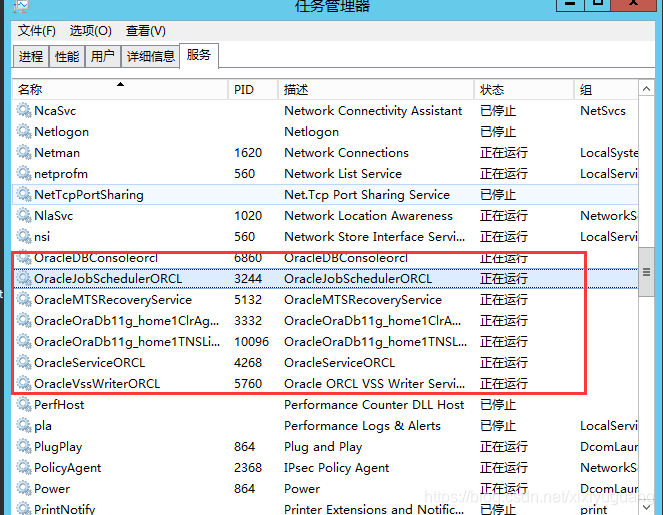Click the OracleServiceORCL gear icon

tap(24, 362)
